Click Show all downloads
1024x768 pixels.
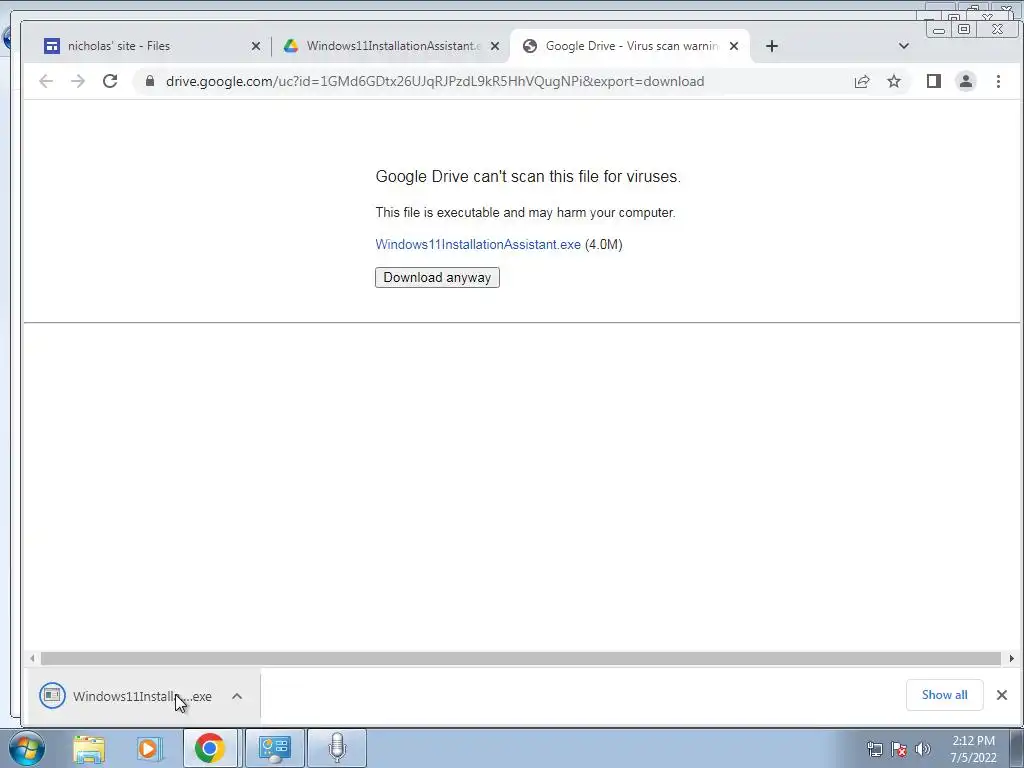click(944, 695)
